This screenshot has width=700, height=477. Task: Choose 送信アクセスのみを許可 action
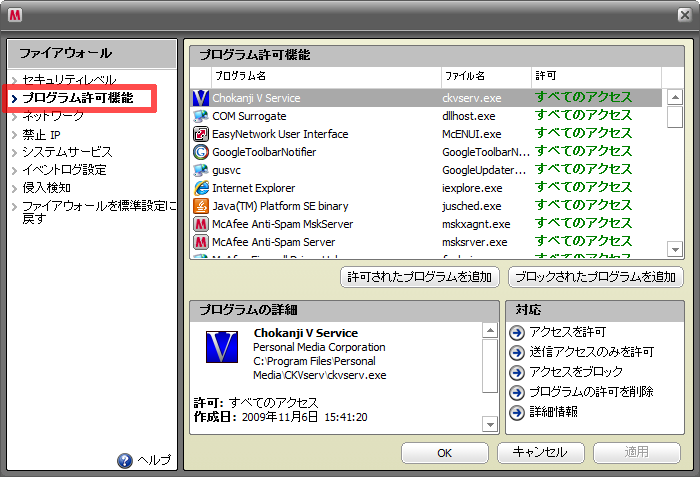pos(591,352)
